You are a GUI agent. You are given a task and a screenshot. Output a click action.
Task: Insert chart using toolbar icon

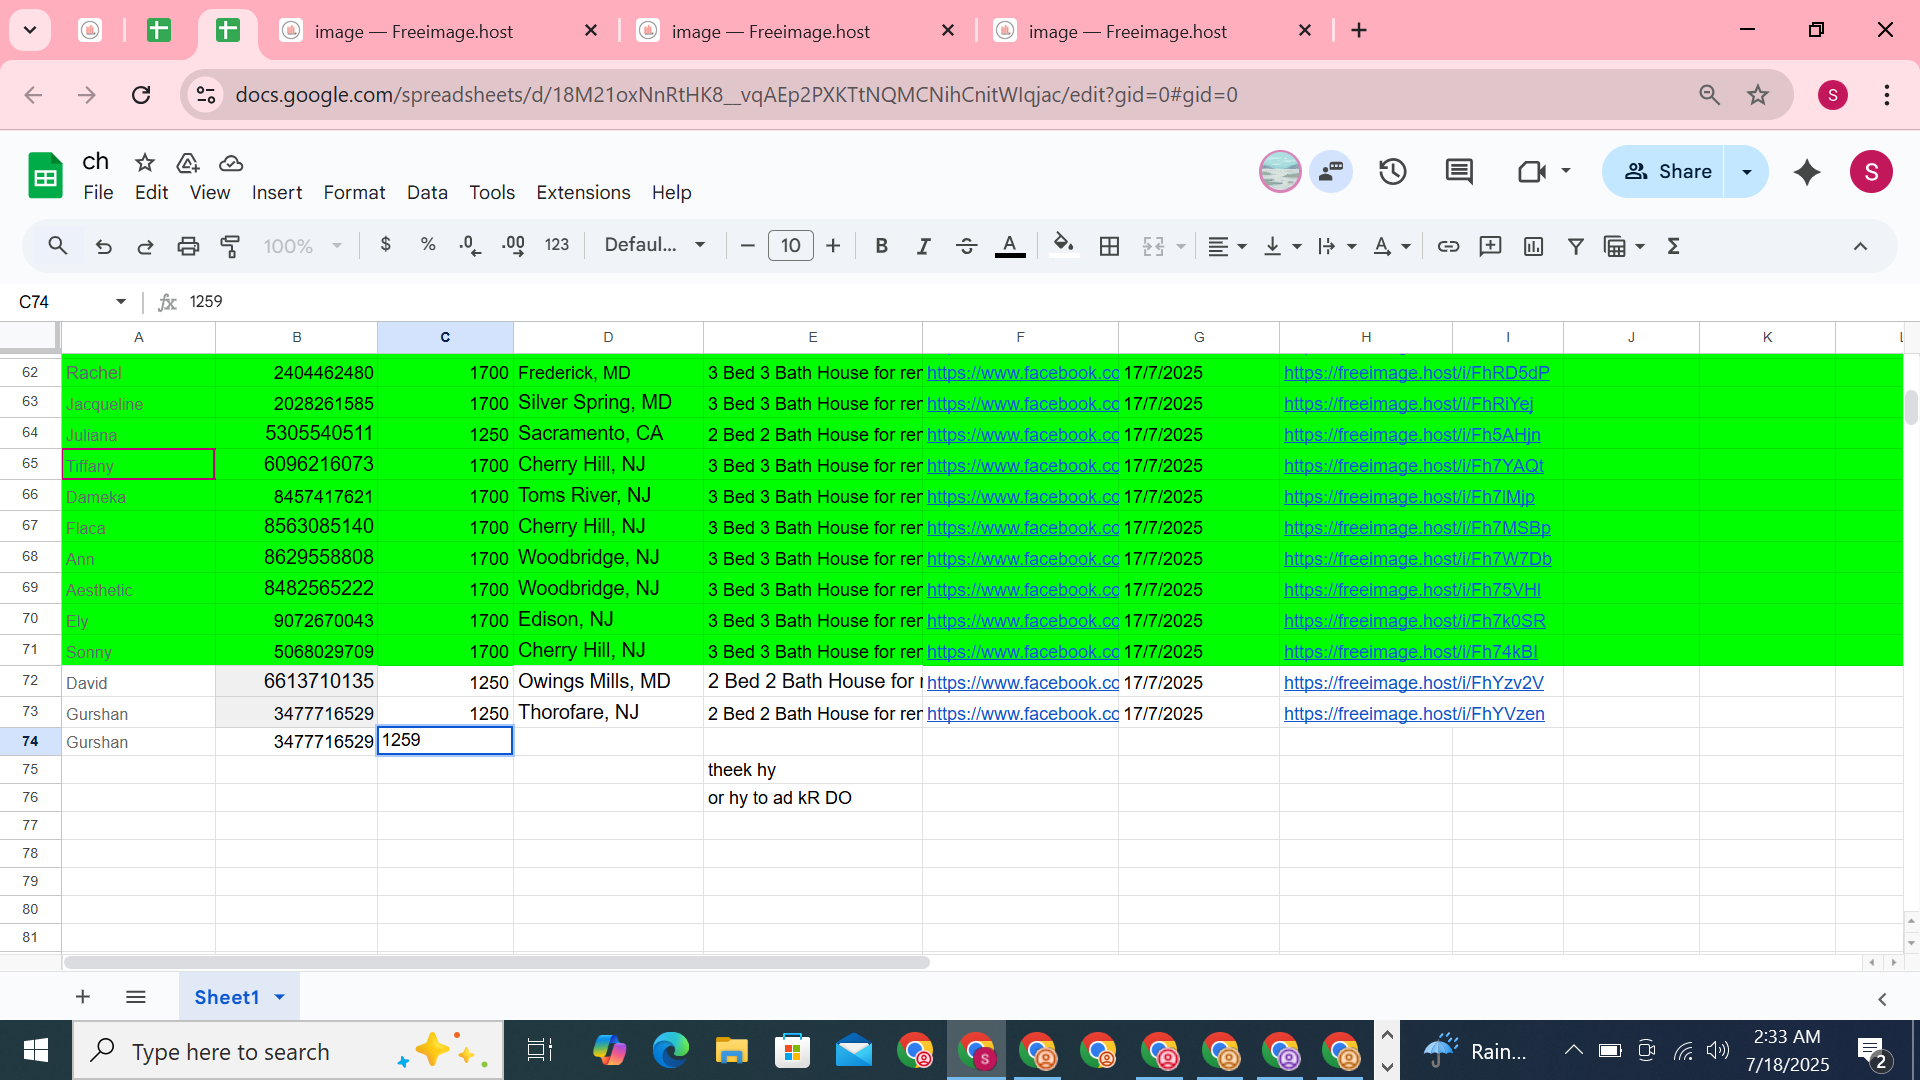[x=1533, y=246]
